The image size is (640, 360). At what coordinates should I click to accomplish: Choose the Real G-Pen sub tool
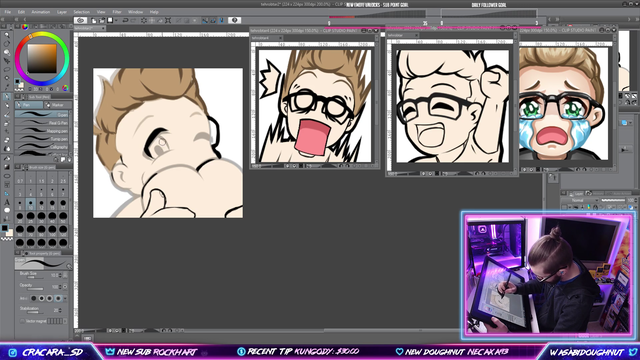42,122
